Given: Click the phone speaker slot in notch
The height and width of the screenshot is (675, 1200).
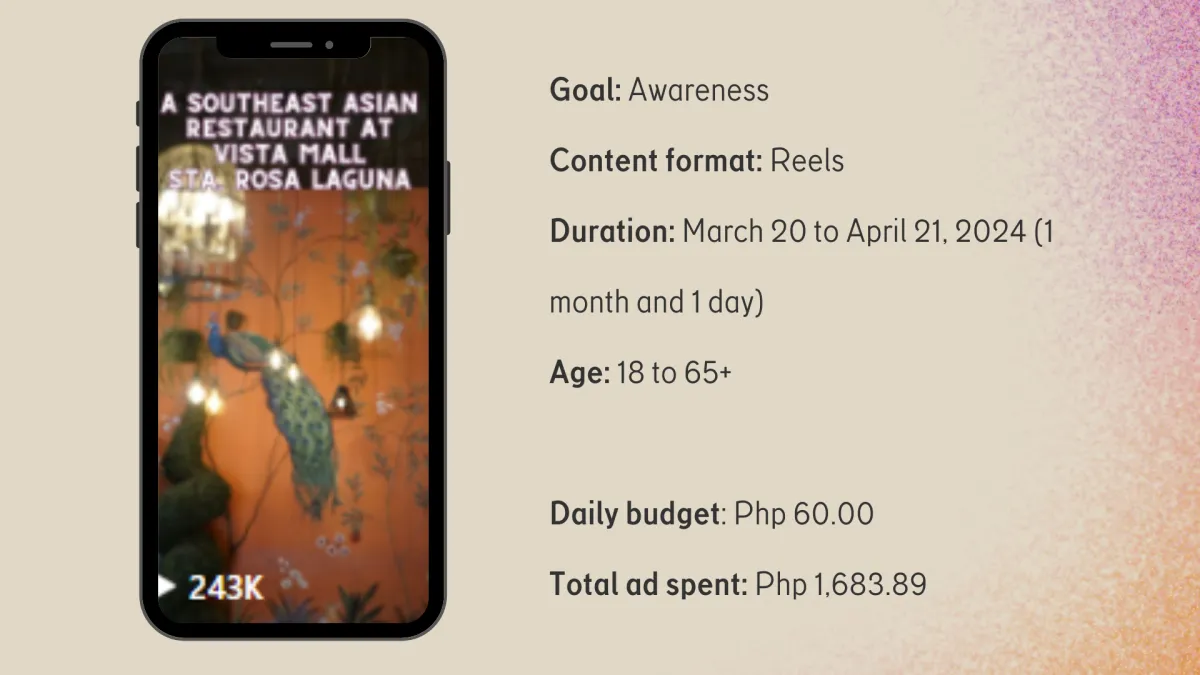Looking at the screenshot, I should tap(291, 44).
